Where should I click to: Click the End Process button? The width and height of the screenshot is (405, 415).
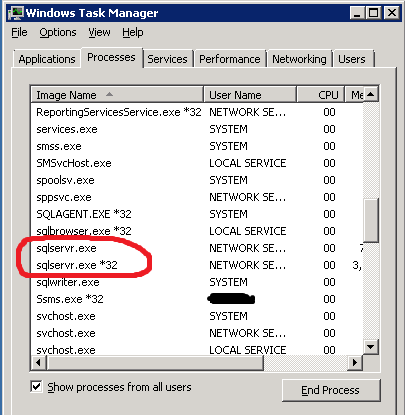point(331,390)
